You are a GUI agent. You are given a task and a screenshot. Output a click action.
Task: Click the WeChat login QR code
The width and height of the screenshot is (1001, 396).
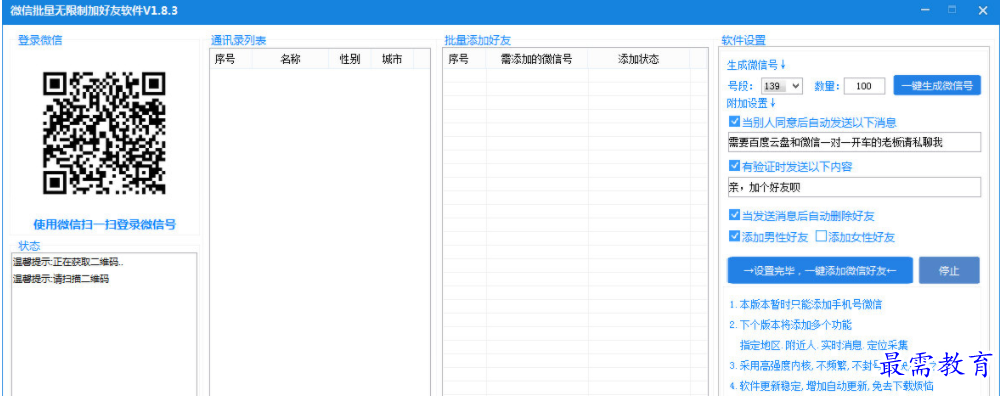pyautogui.click(x=104, y=133)
